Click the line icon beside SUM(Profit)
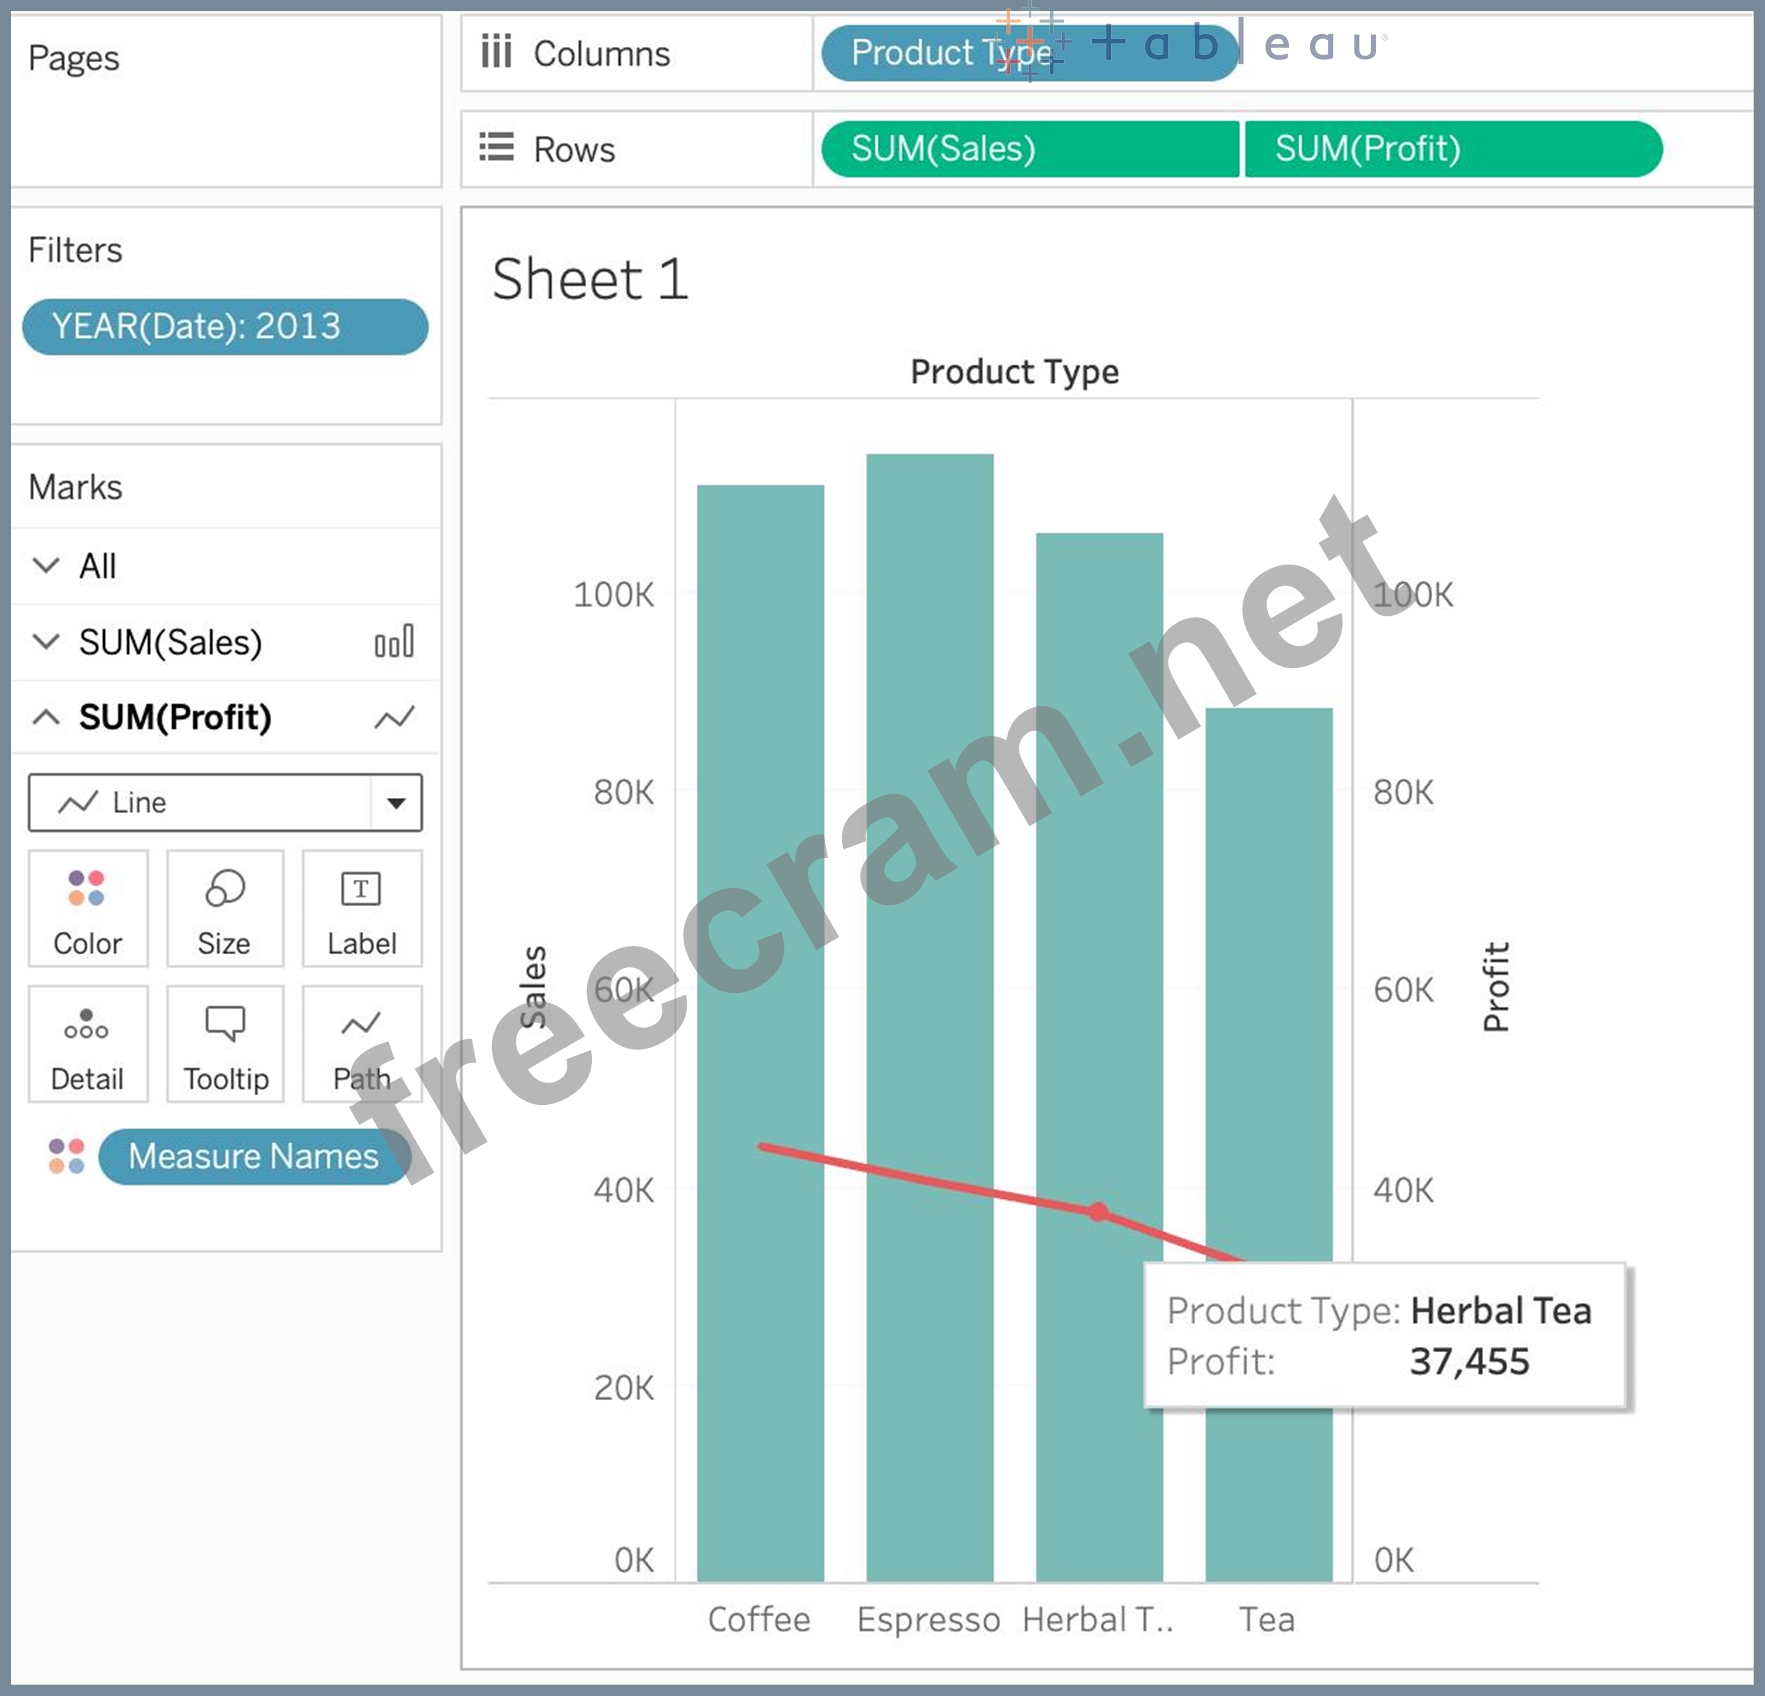 [x=394, y=718]
